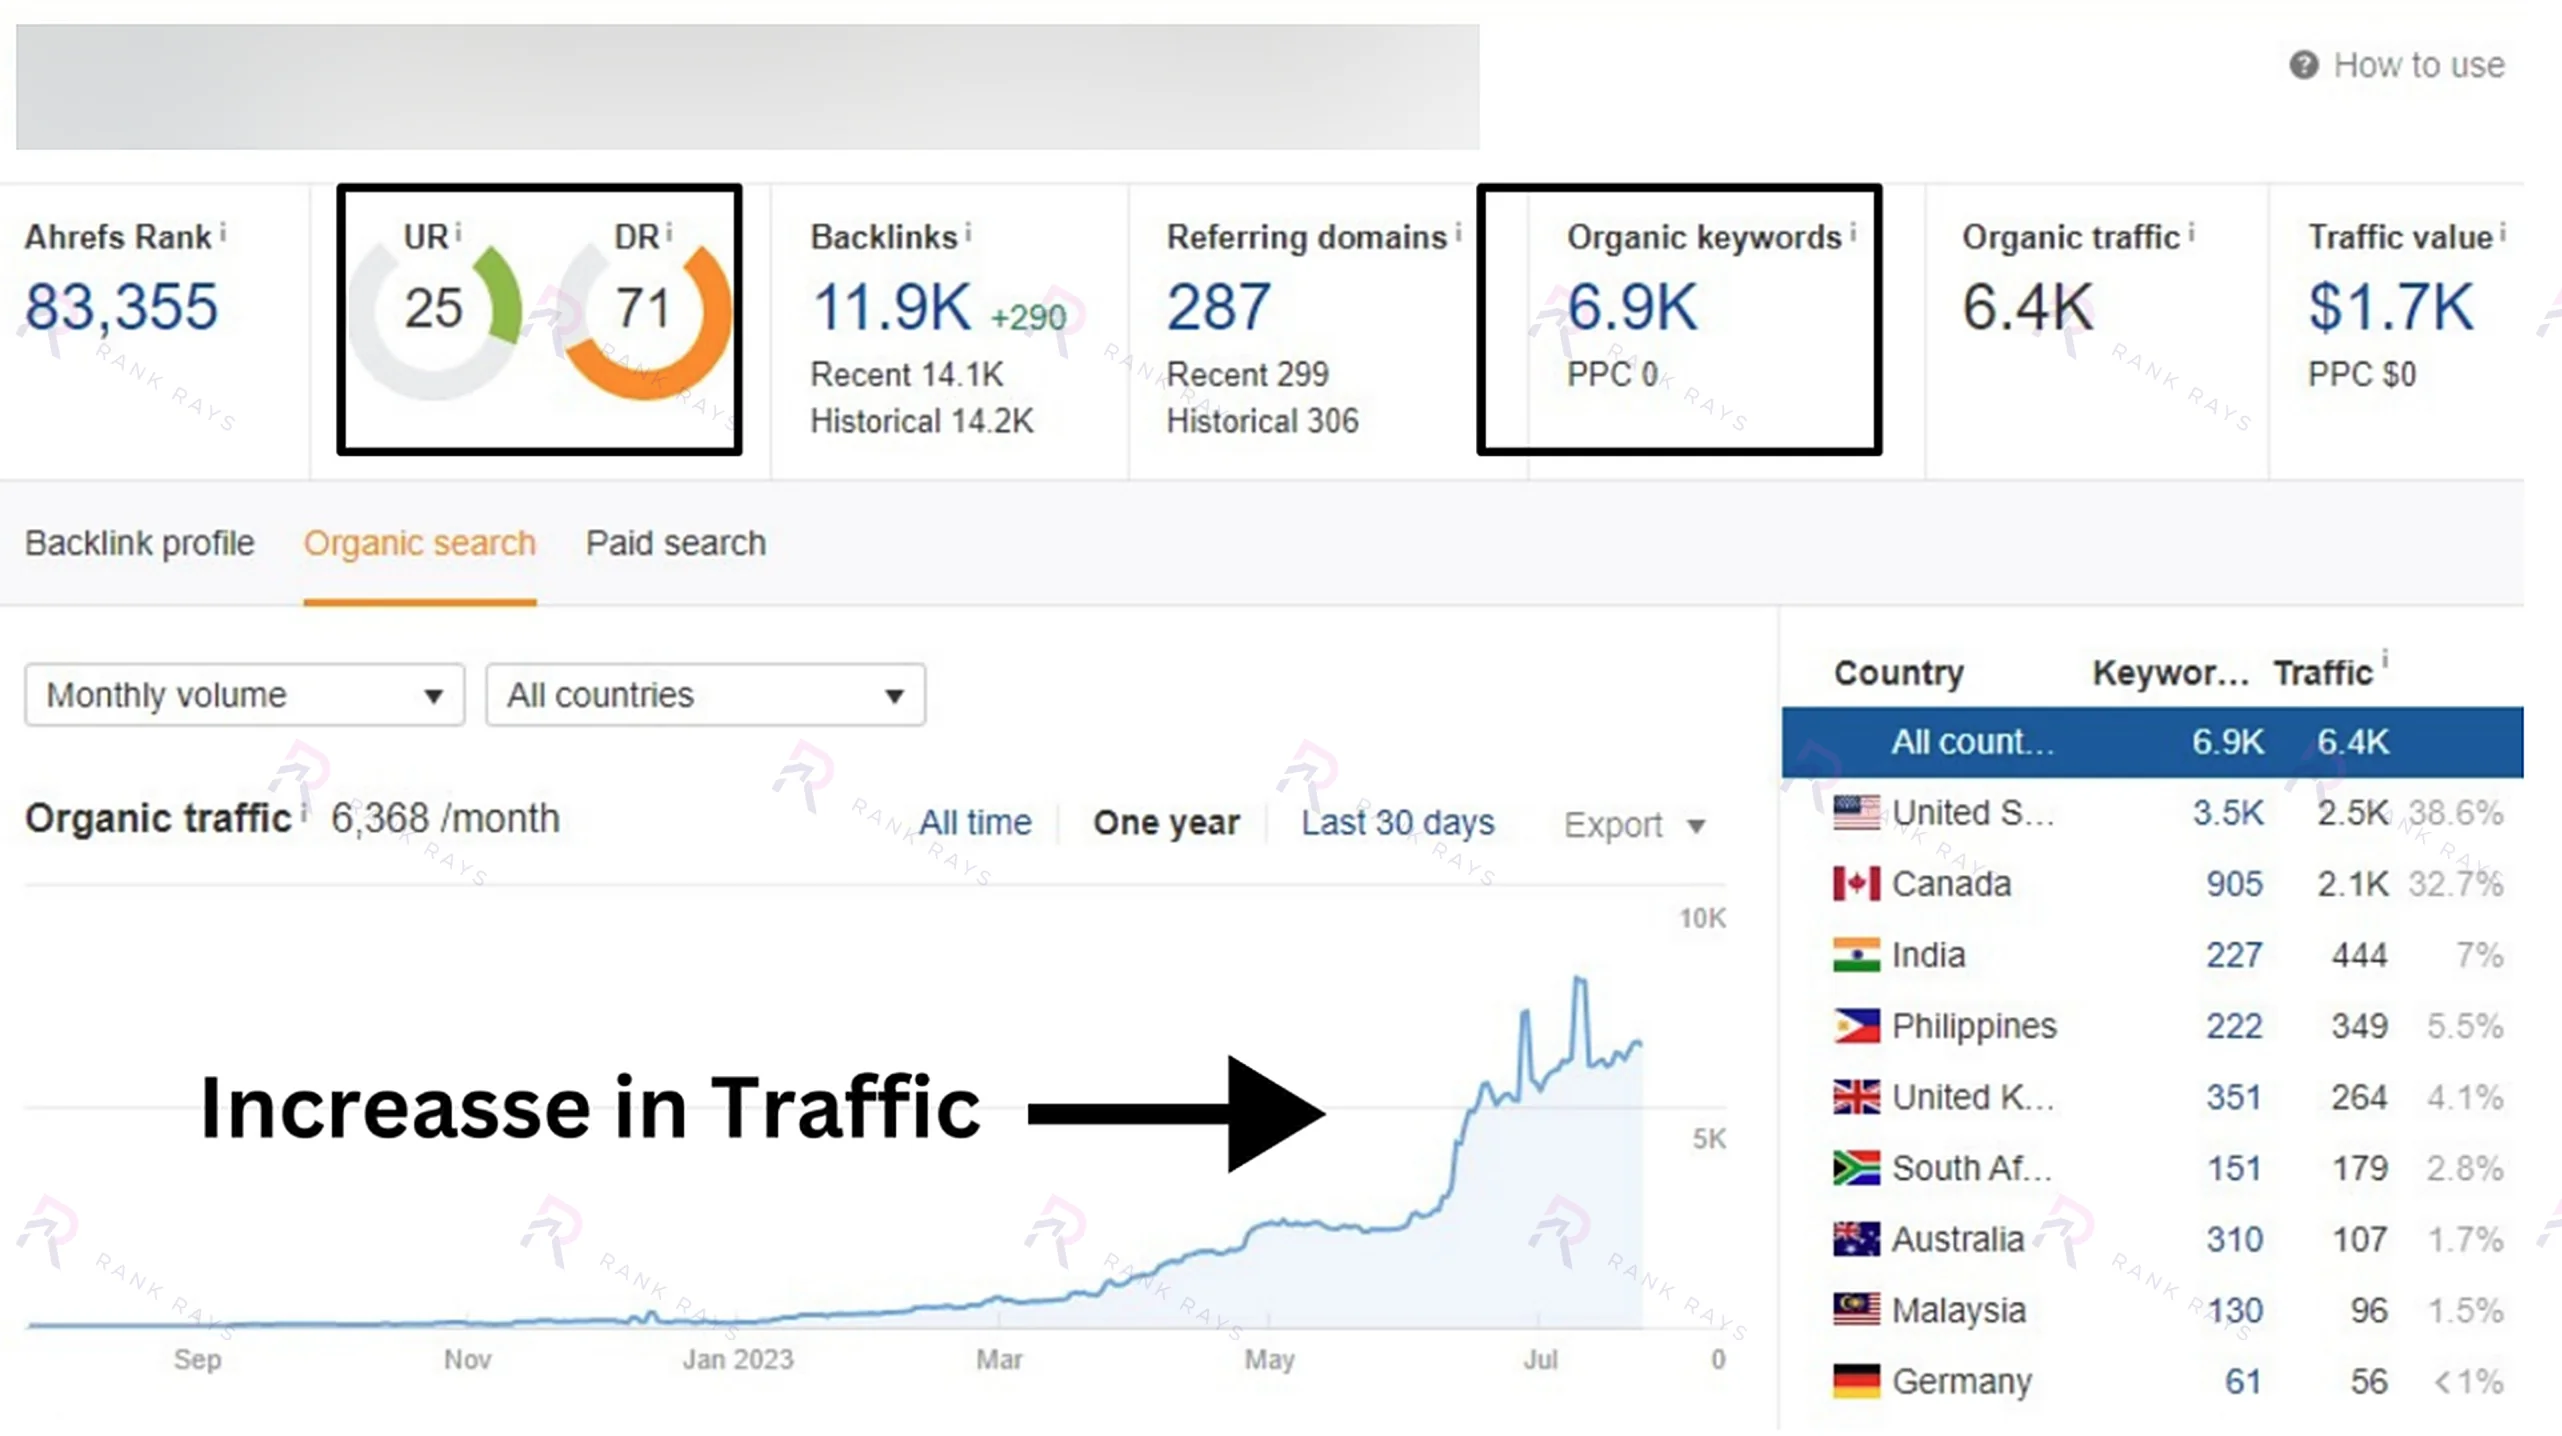The image size is (2562, 1436).
Task: Select United Kingdom country row name
Action: pyautogui.click(x=1973, y=1097)
